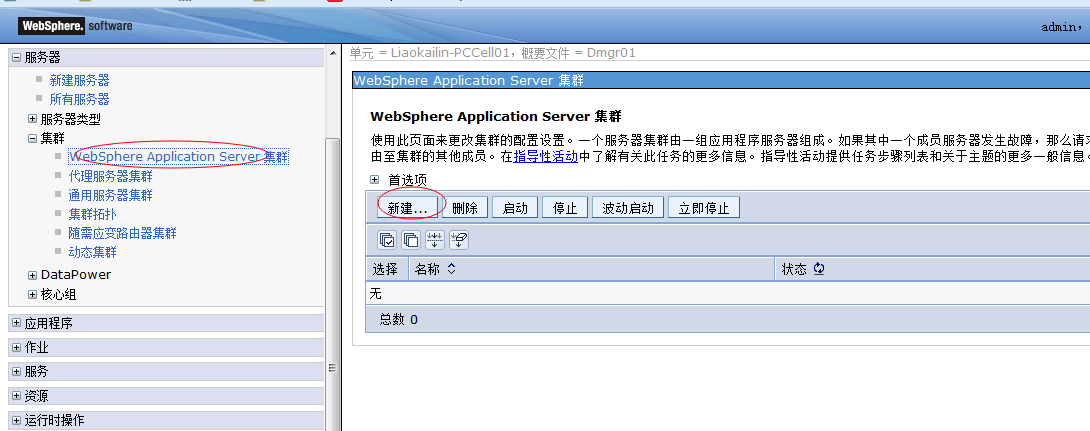Click the splitter handle between panels

[332, 368]
